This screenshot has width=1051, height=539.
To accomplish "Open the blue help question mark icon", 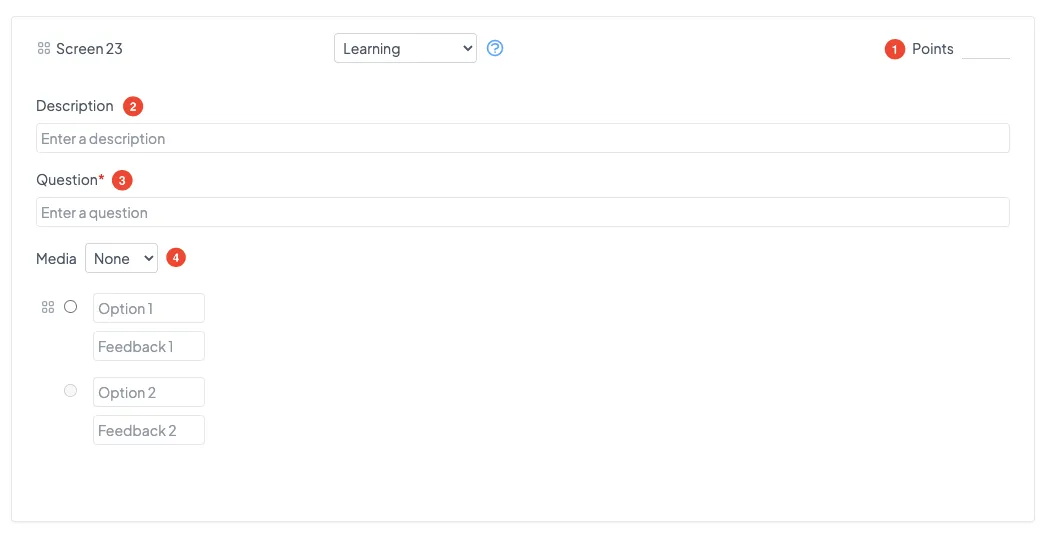I will [x=495, y=48].
